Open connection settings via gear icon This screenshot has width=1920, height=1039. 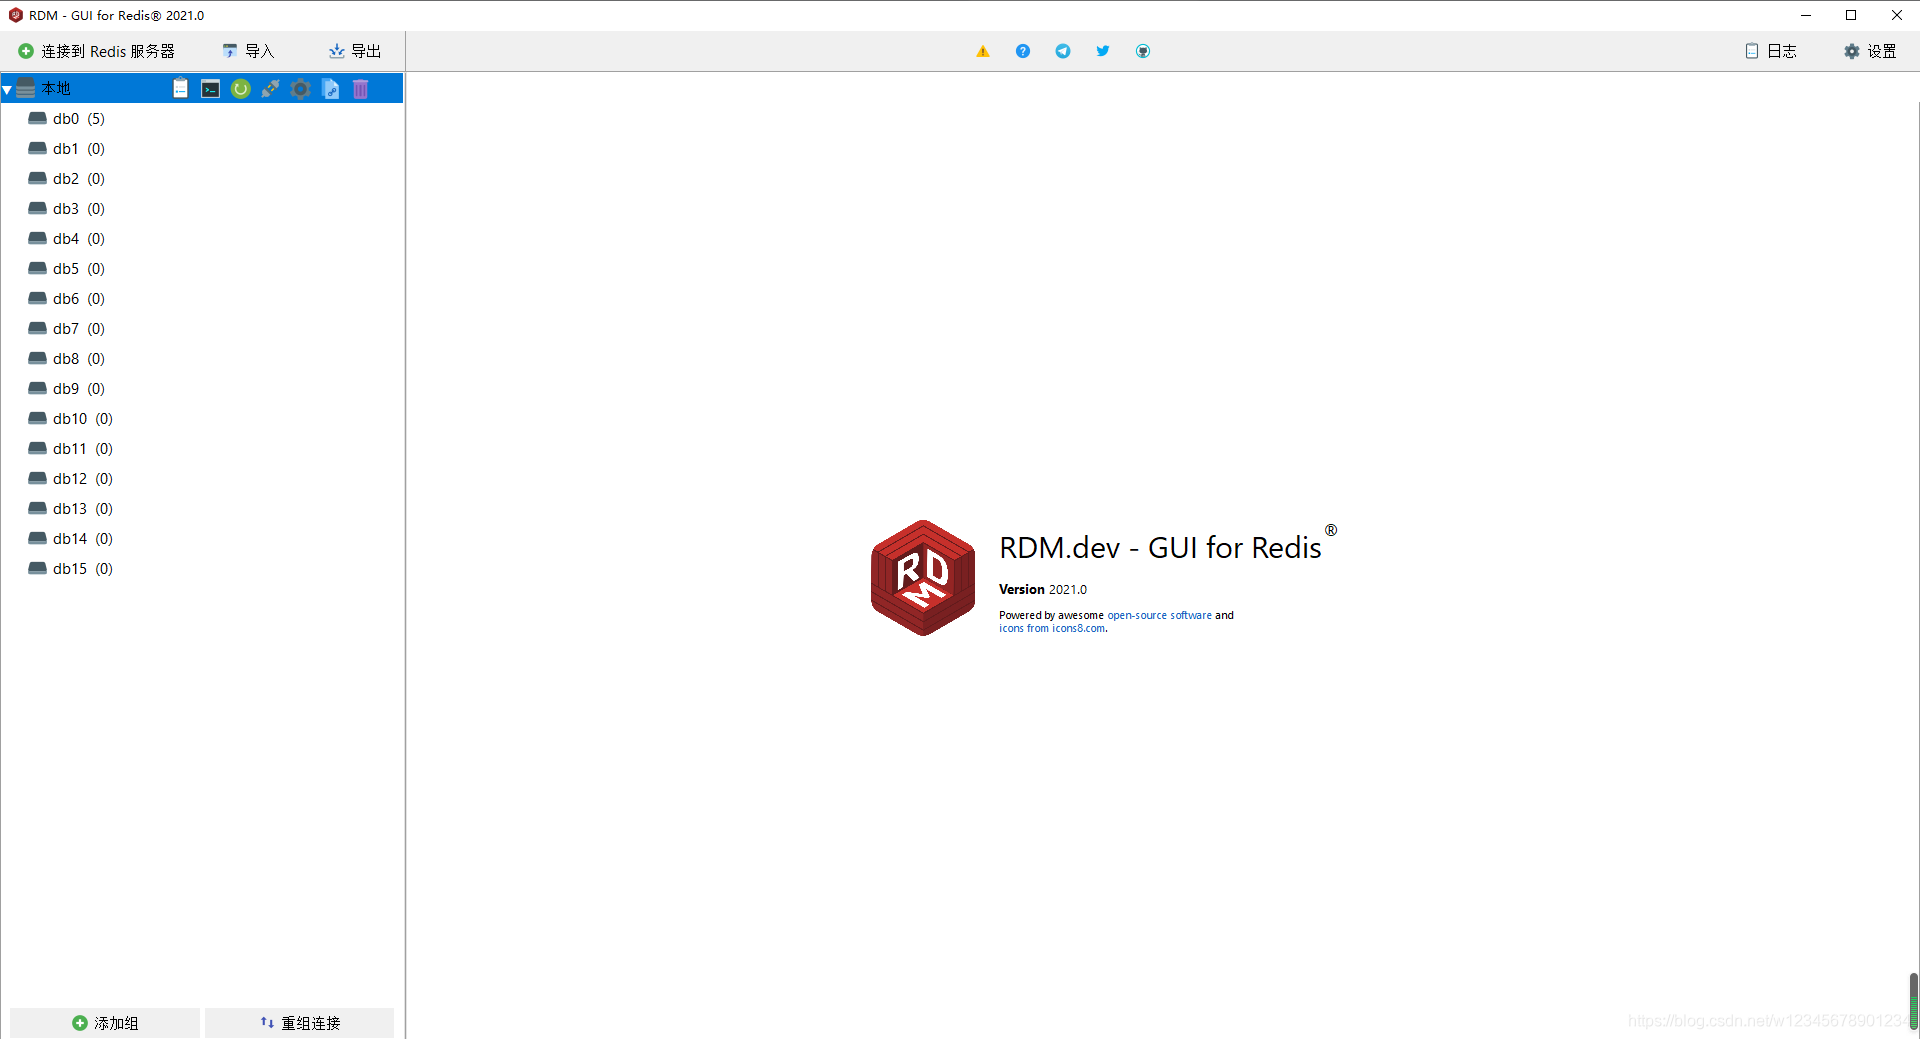300,88
